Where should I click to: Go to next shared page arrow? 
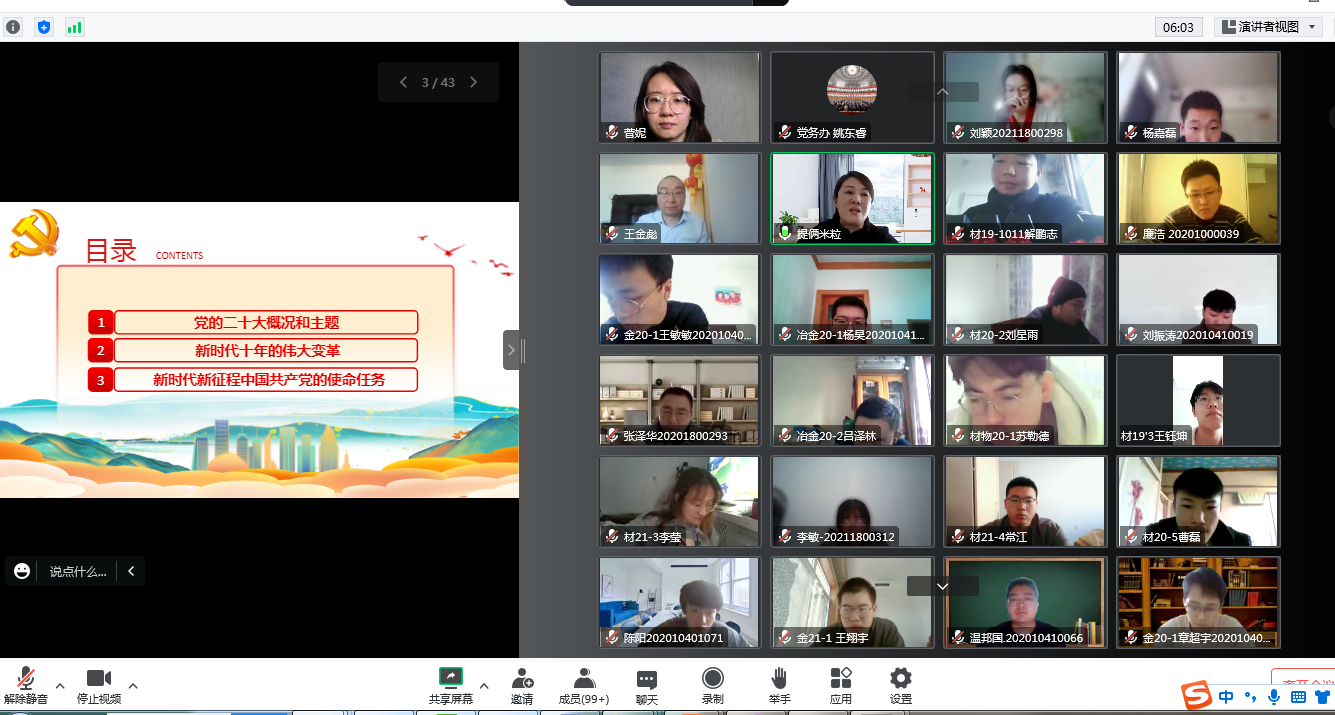(474, 82)
